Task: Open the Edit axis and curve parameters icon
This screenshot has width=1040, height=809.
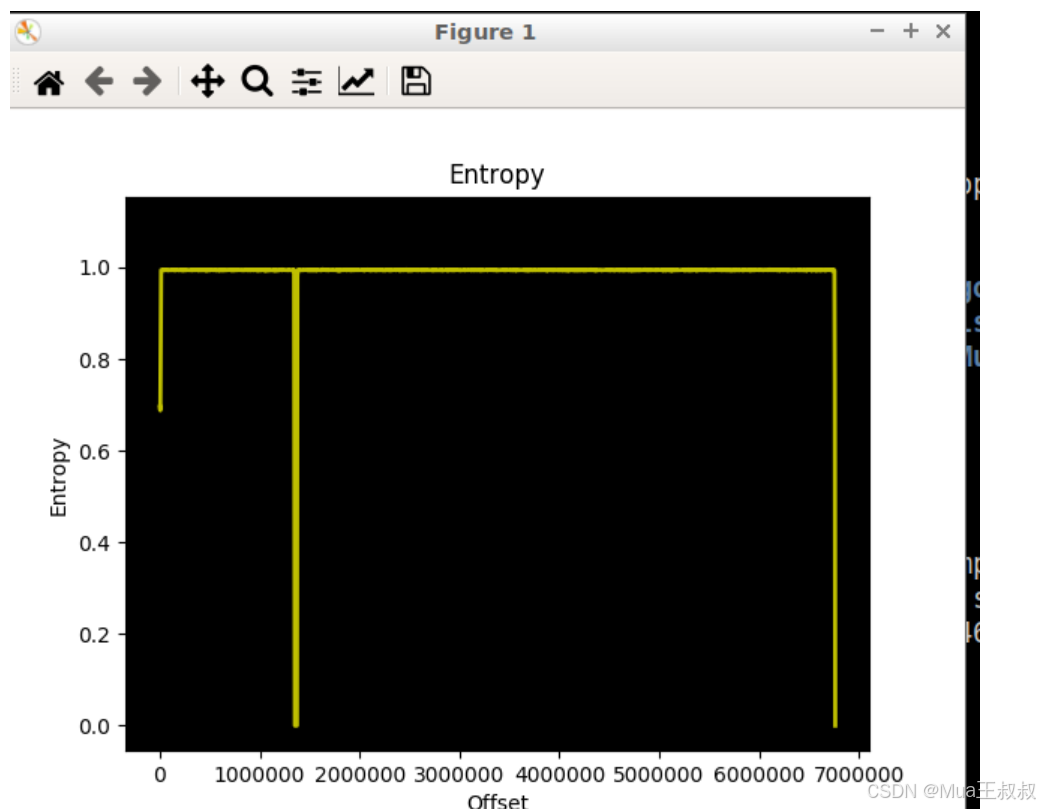Action: tap(356, 82)
